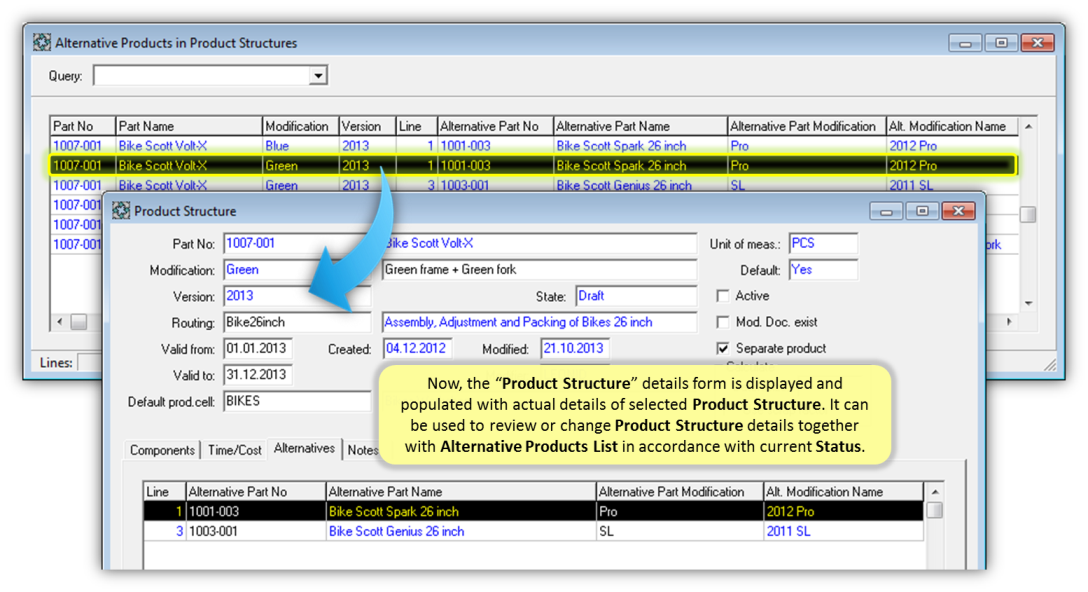Click the 1003-001 cell in the Alternatives grid

(x=255, y=531)
